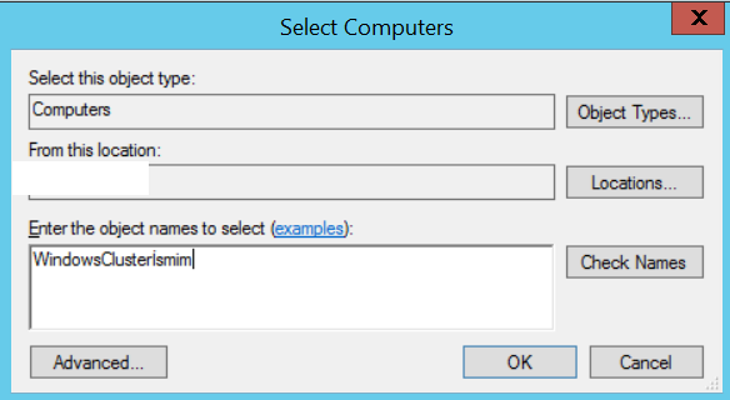Click the 'From this location:' label
This screenshot has width=730, height=400.
tap(95, 150)
